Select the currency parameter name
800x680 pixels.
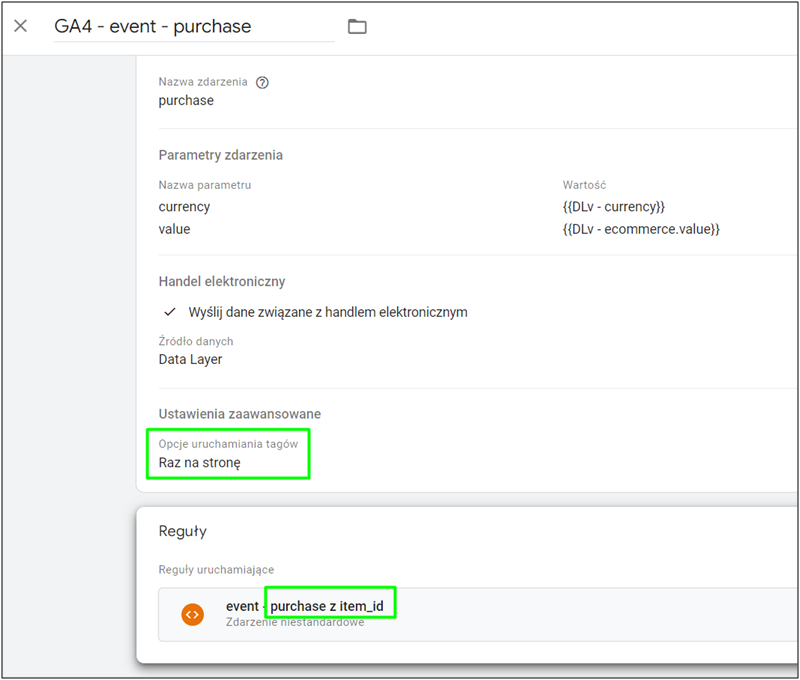pos(184,207)
